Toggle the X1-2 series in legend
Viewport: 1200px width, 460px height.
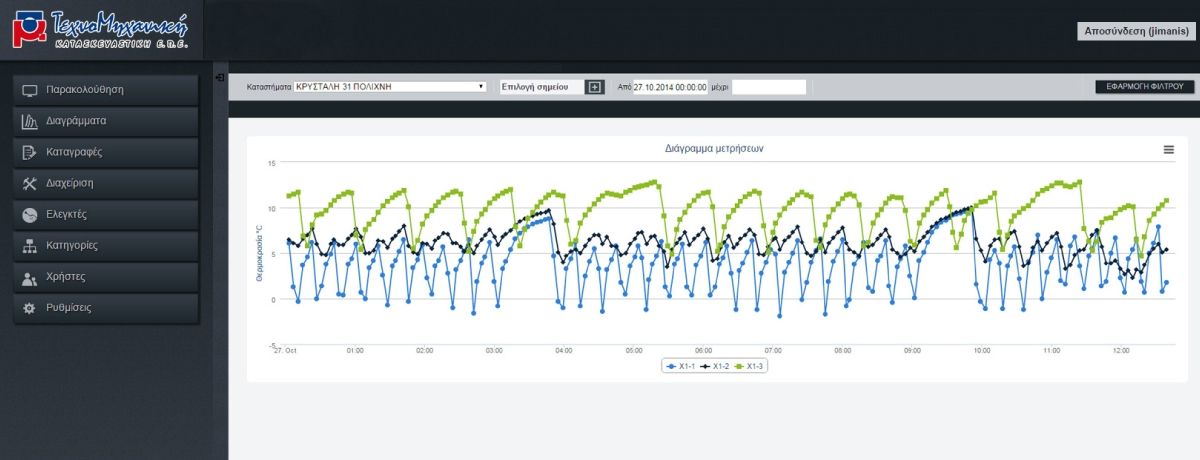tap(715, 367)
